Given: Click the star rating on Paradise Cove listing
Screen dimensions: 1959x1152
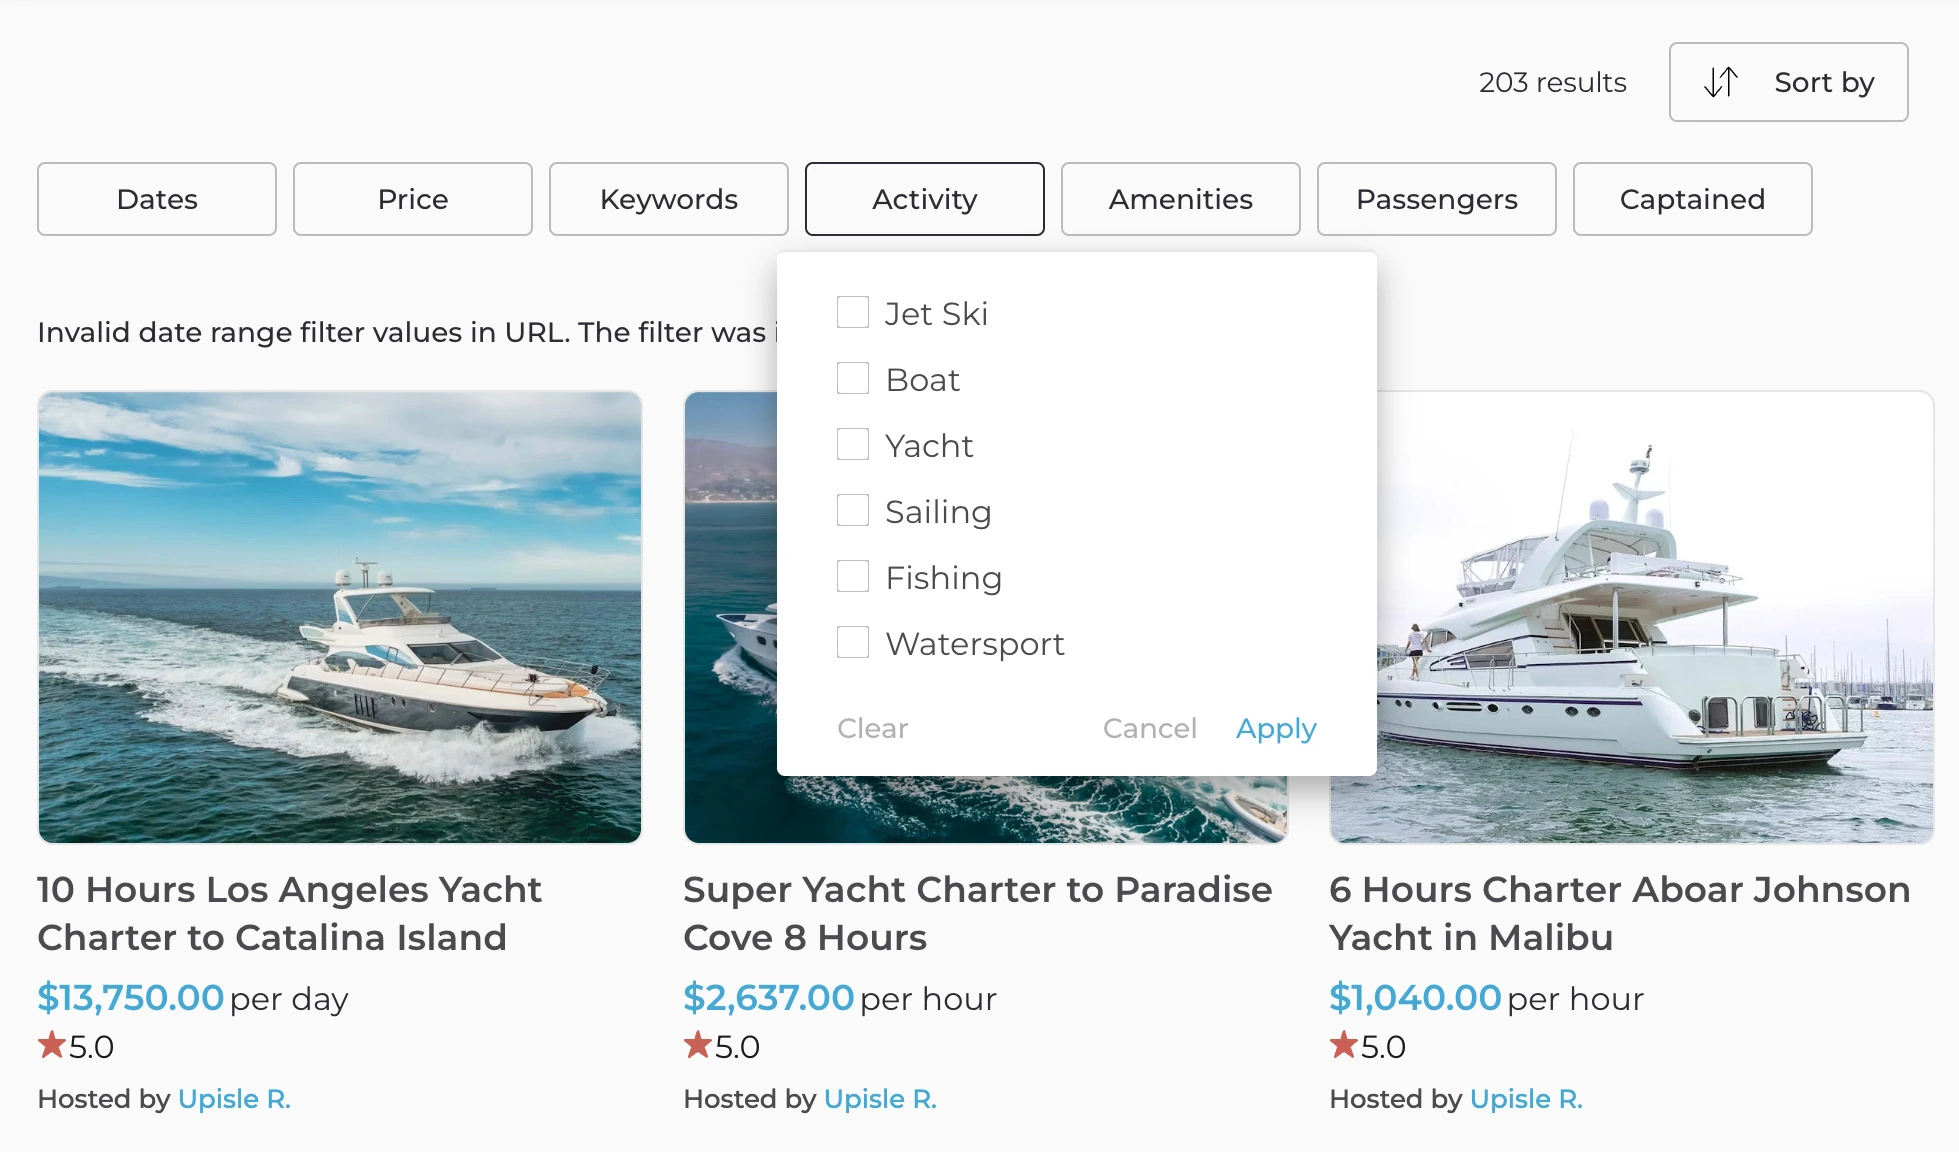Looking at the screenshot, I should pyautogui.click(x=720, y=1046).
